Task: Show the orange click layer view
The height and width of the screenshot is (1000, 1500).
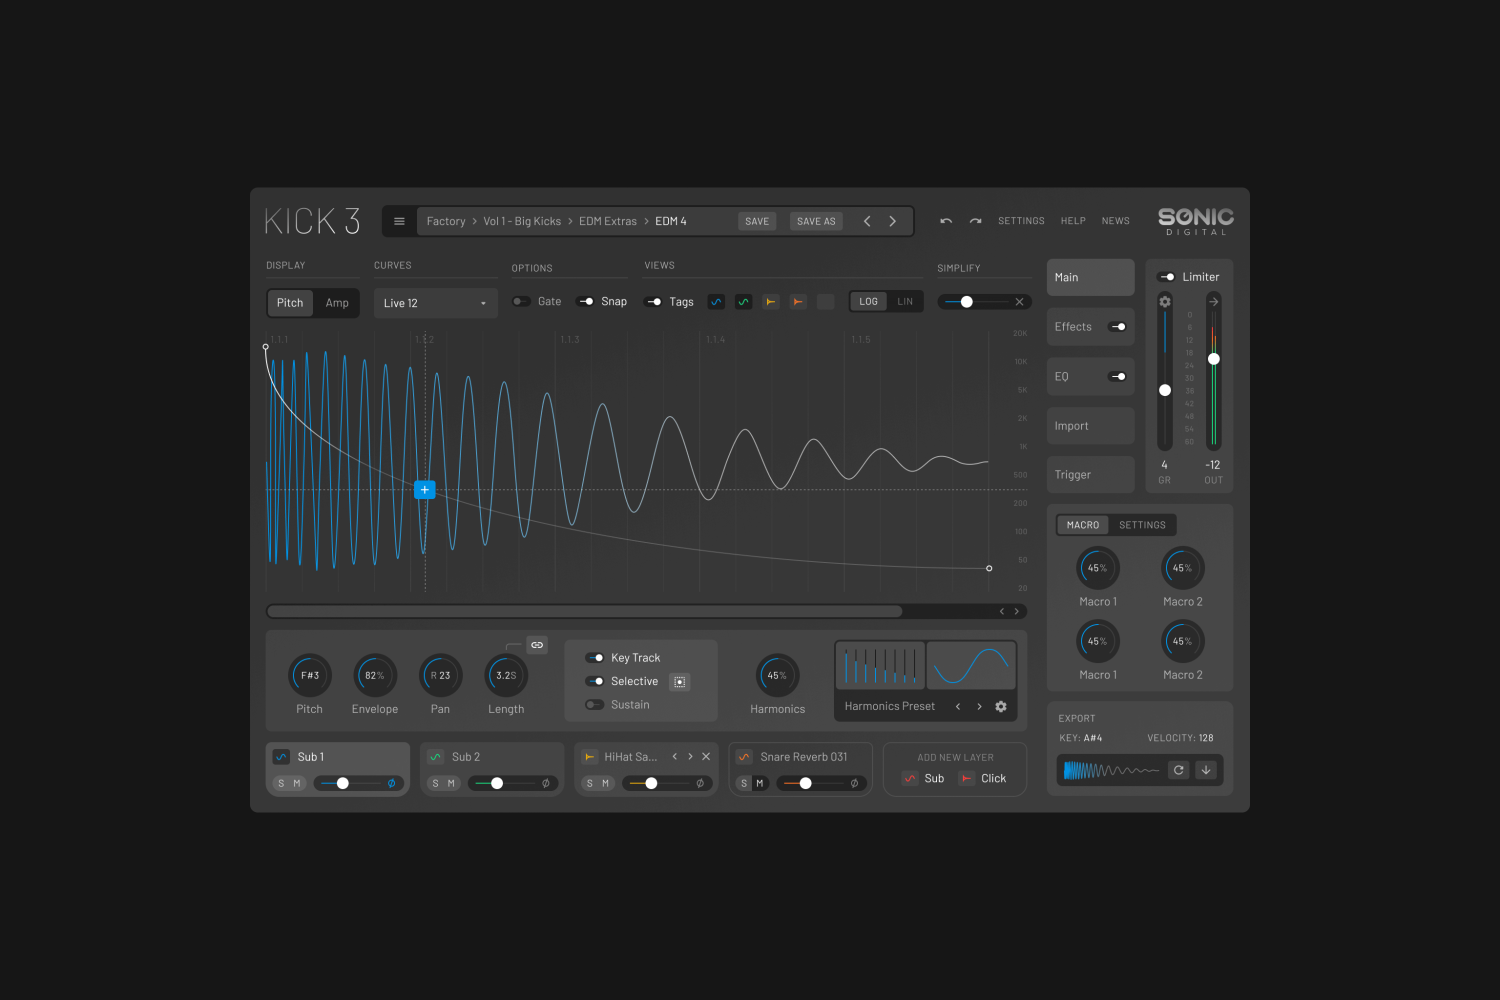Action: 798,302
